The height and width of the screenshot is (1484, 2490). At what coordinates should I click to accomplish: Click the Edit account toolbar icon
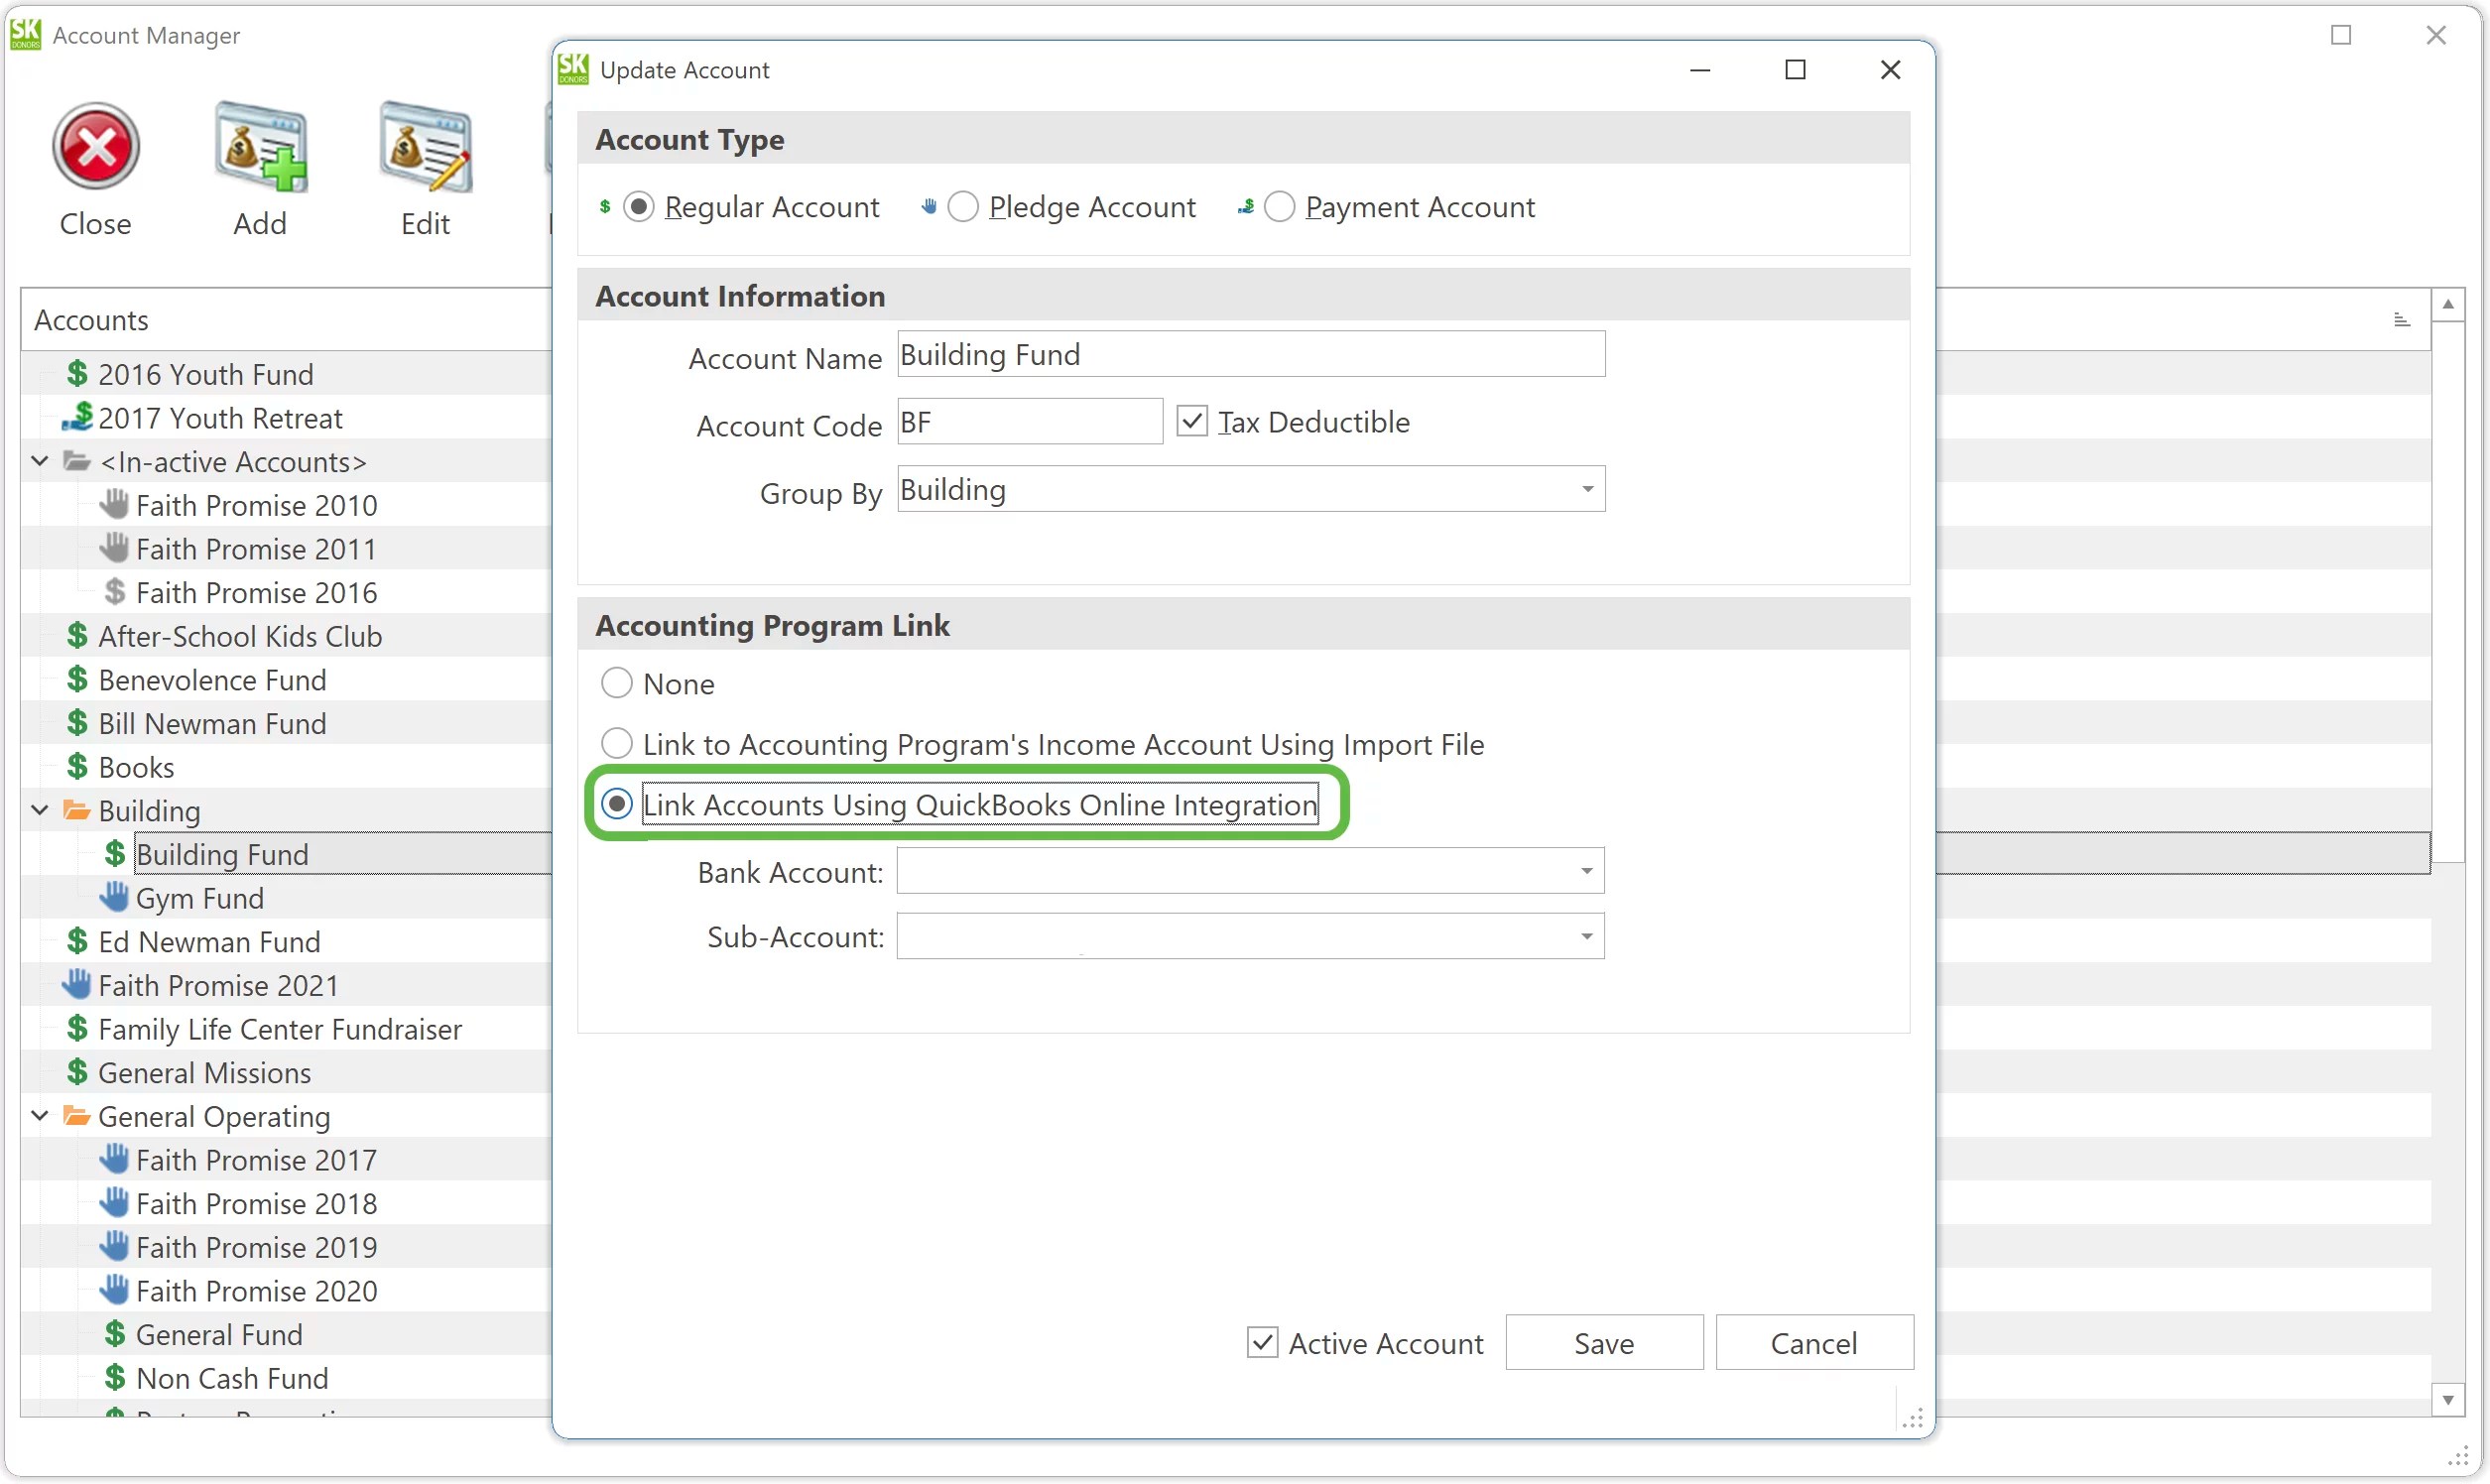point(424,148)
